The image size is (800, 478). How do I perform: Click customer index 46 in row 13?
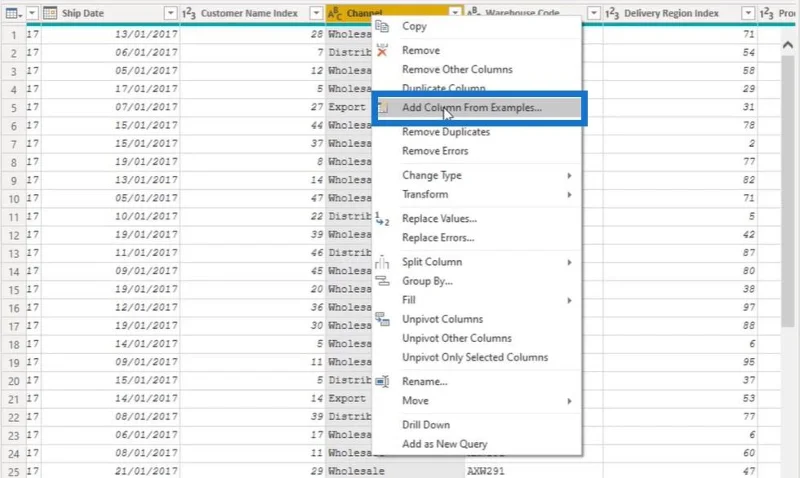[316, 253]
